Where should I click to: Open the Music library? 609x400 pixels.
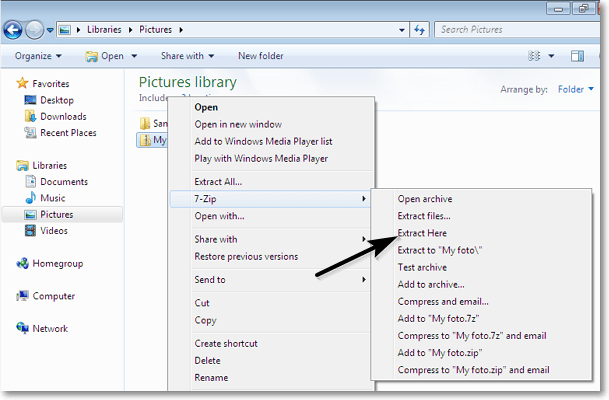click(x=52, y=198)
